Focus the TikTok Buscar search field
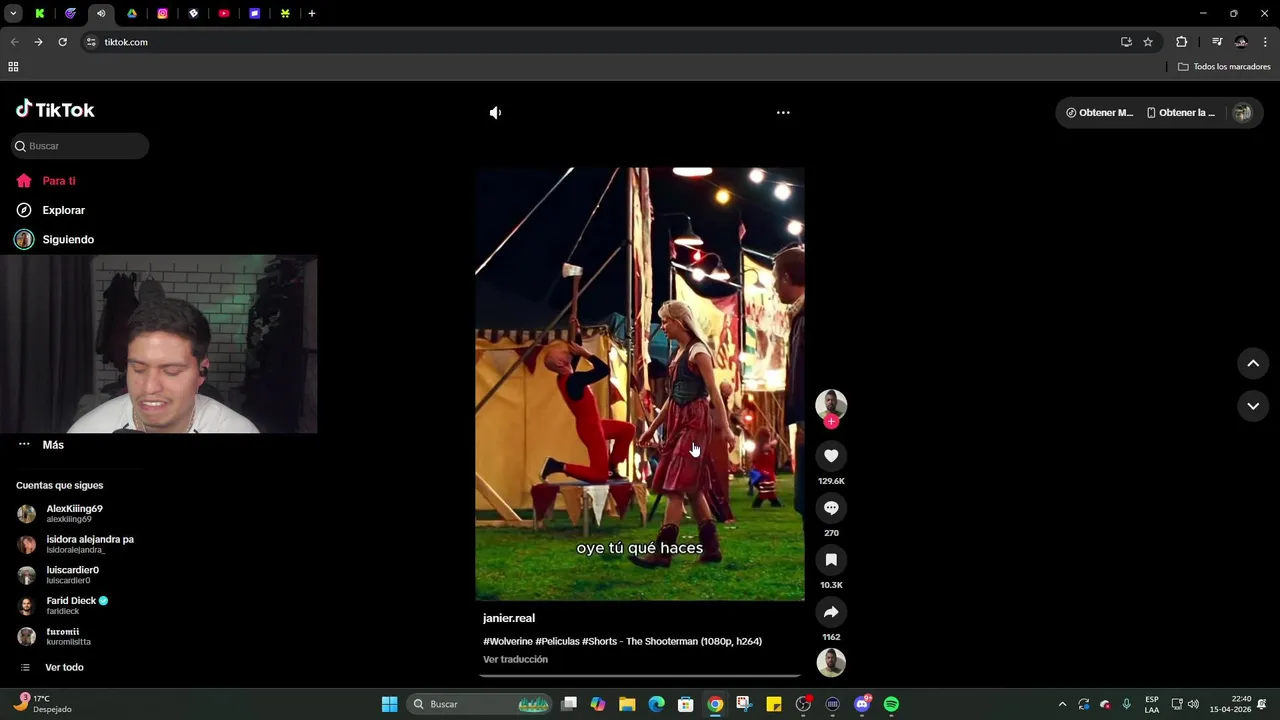The image size is (1280, 720). point(80,146)
